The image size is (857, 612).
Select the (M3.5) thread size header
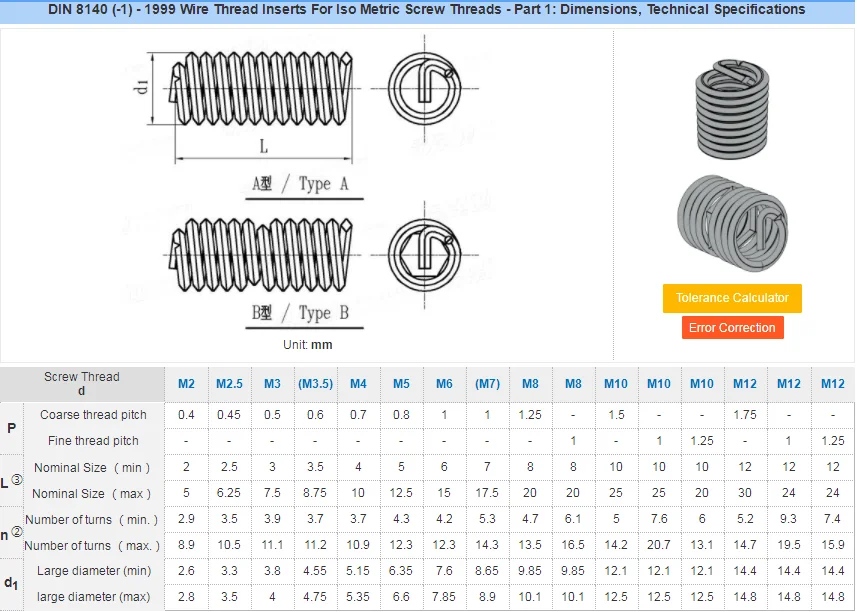(x=315, y=384)
